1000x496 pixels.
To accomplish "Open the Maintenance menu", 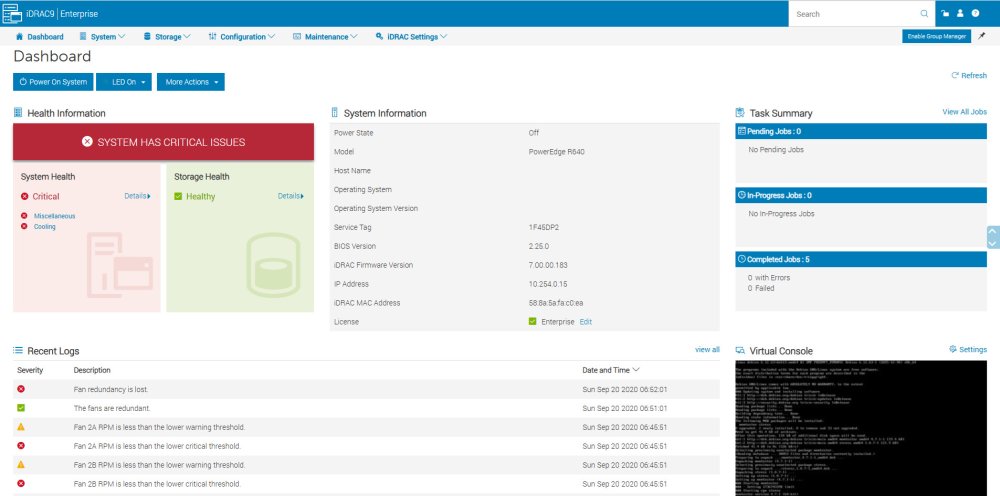I will (326, 36).
